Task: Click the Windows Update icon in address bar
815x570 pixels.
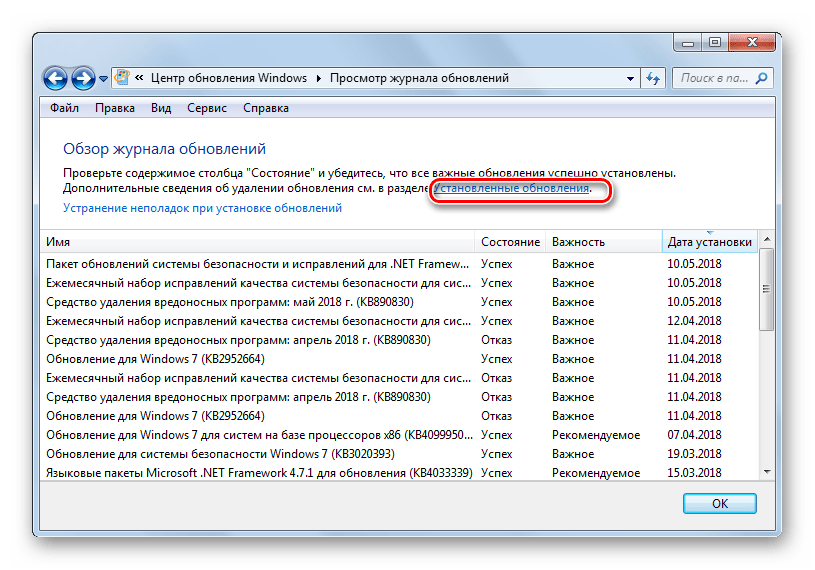Action: tap(122, 77)
